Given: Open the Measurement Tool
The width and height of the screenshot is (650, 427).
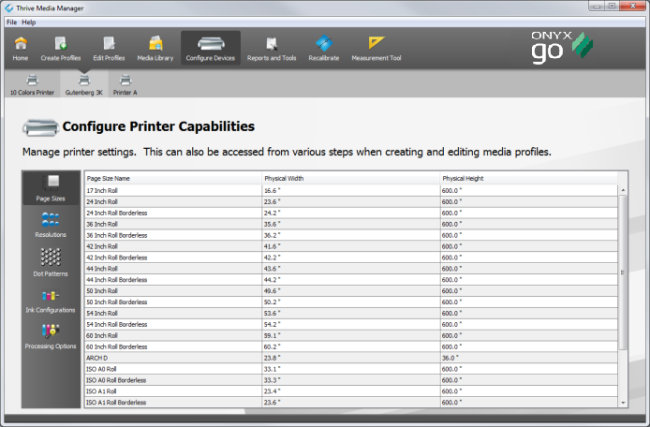Looking at the screenshot, I should tap(376, 48).
